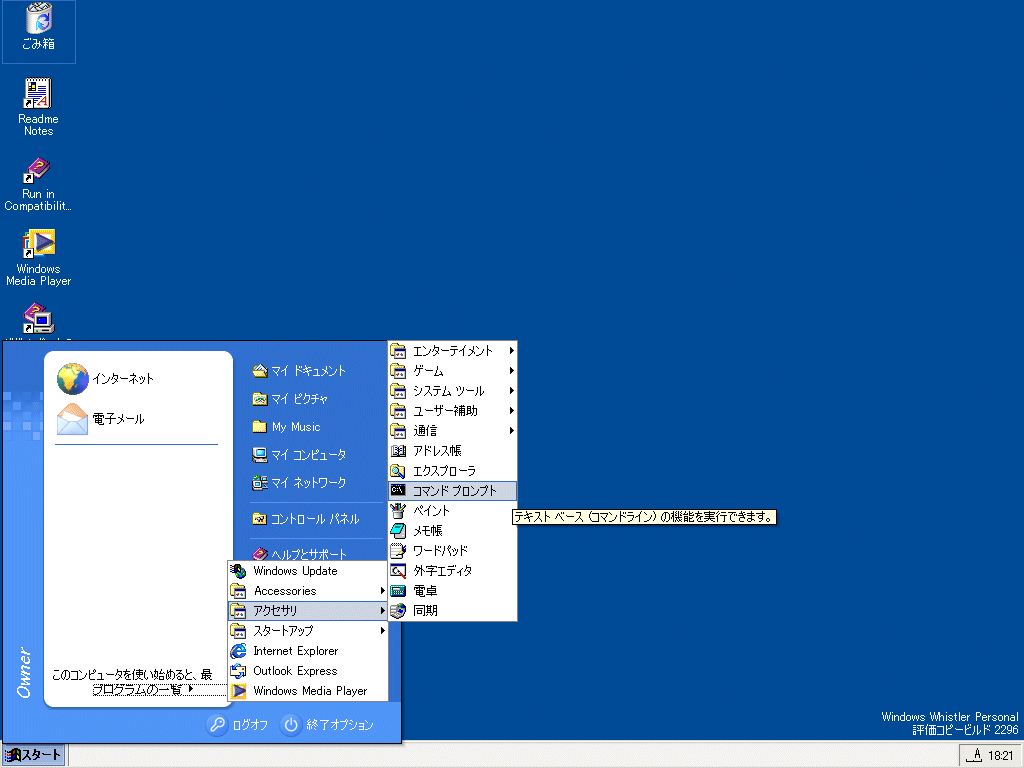Screen dimensions: 1024x768
Task: Expand the ユーザー補助 submenu arrow
Action: pos(511,411)
